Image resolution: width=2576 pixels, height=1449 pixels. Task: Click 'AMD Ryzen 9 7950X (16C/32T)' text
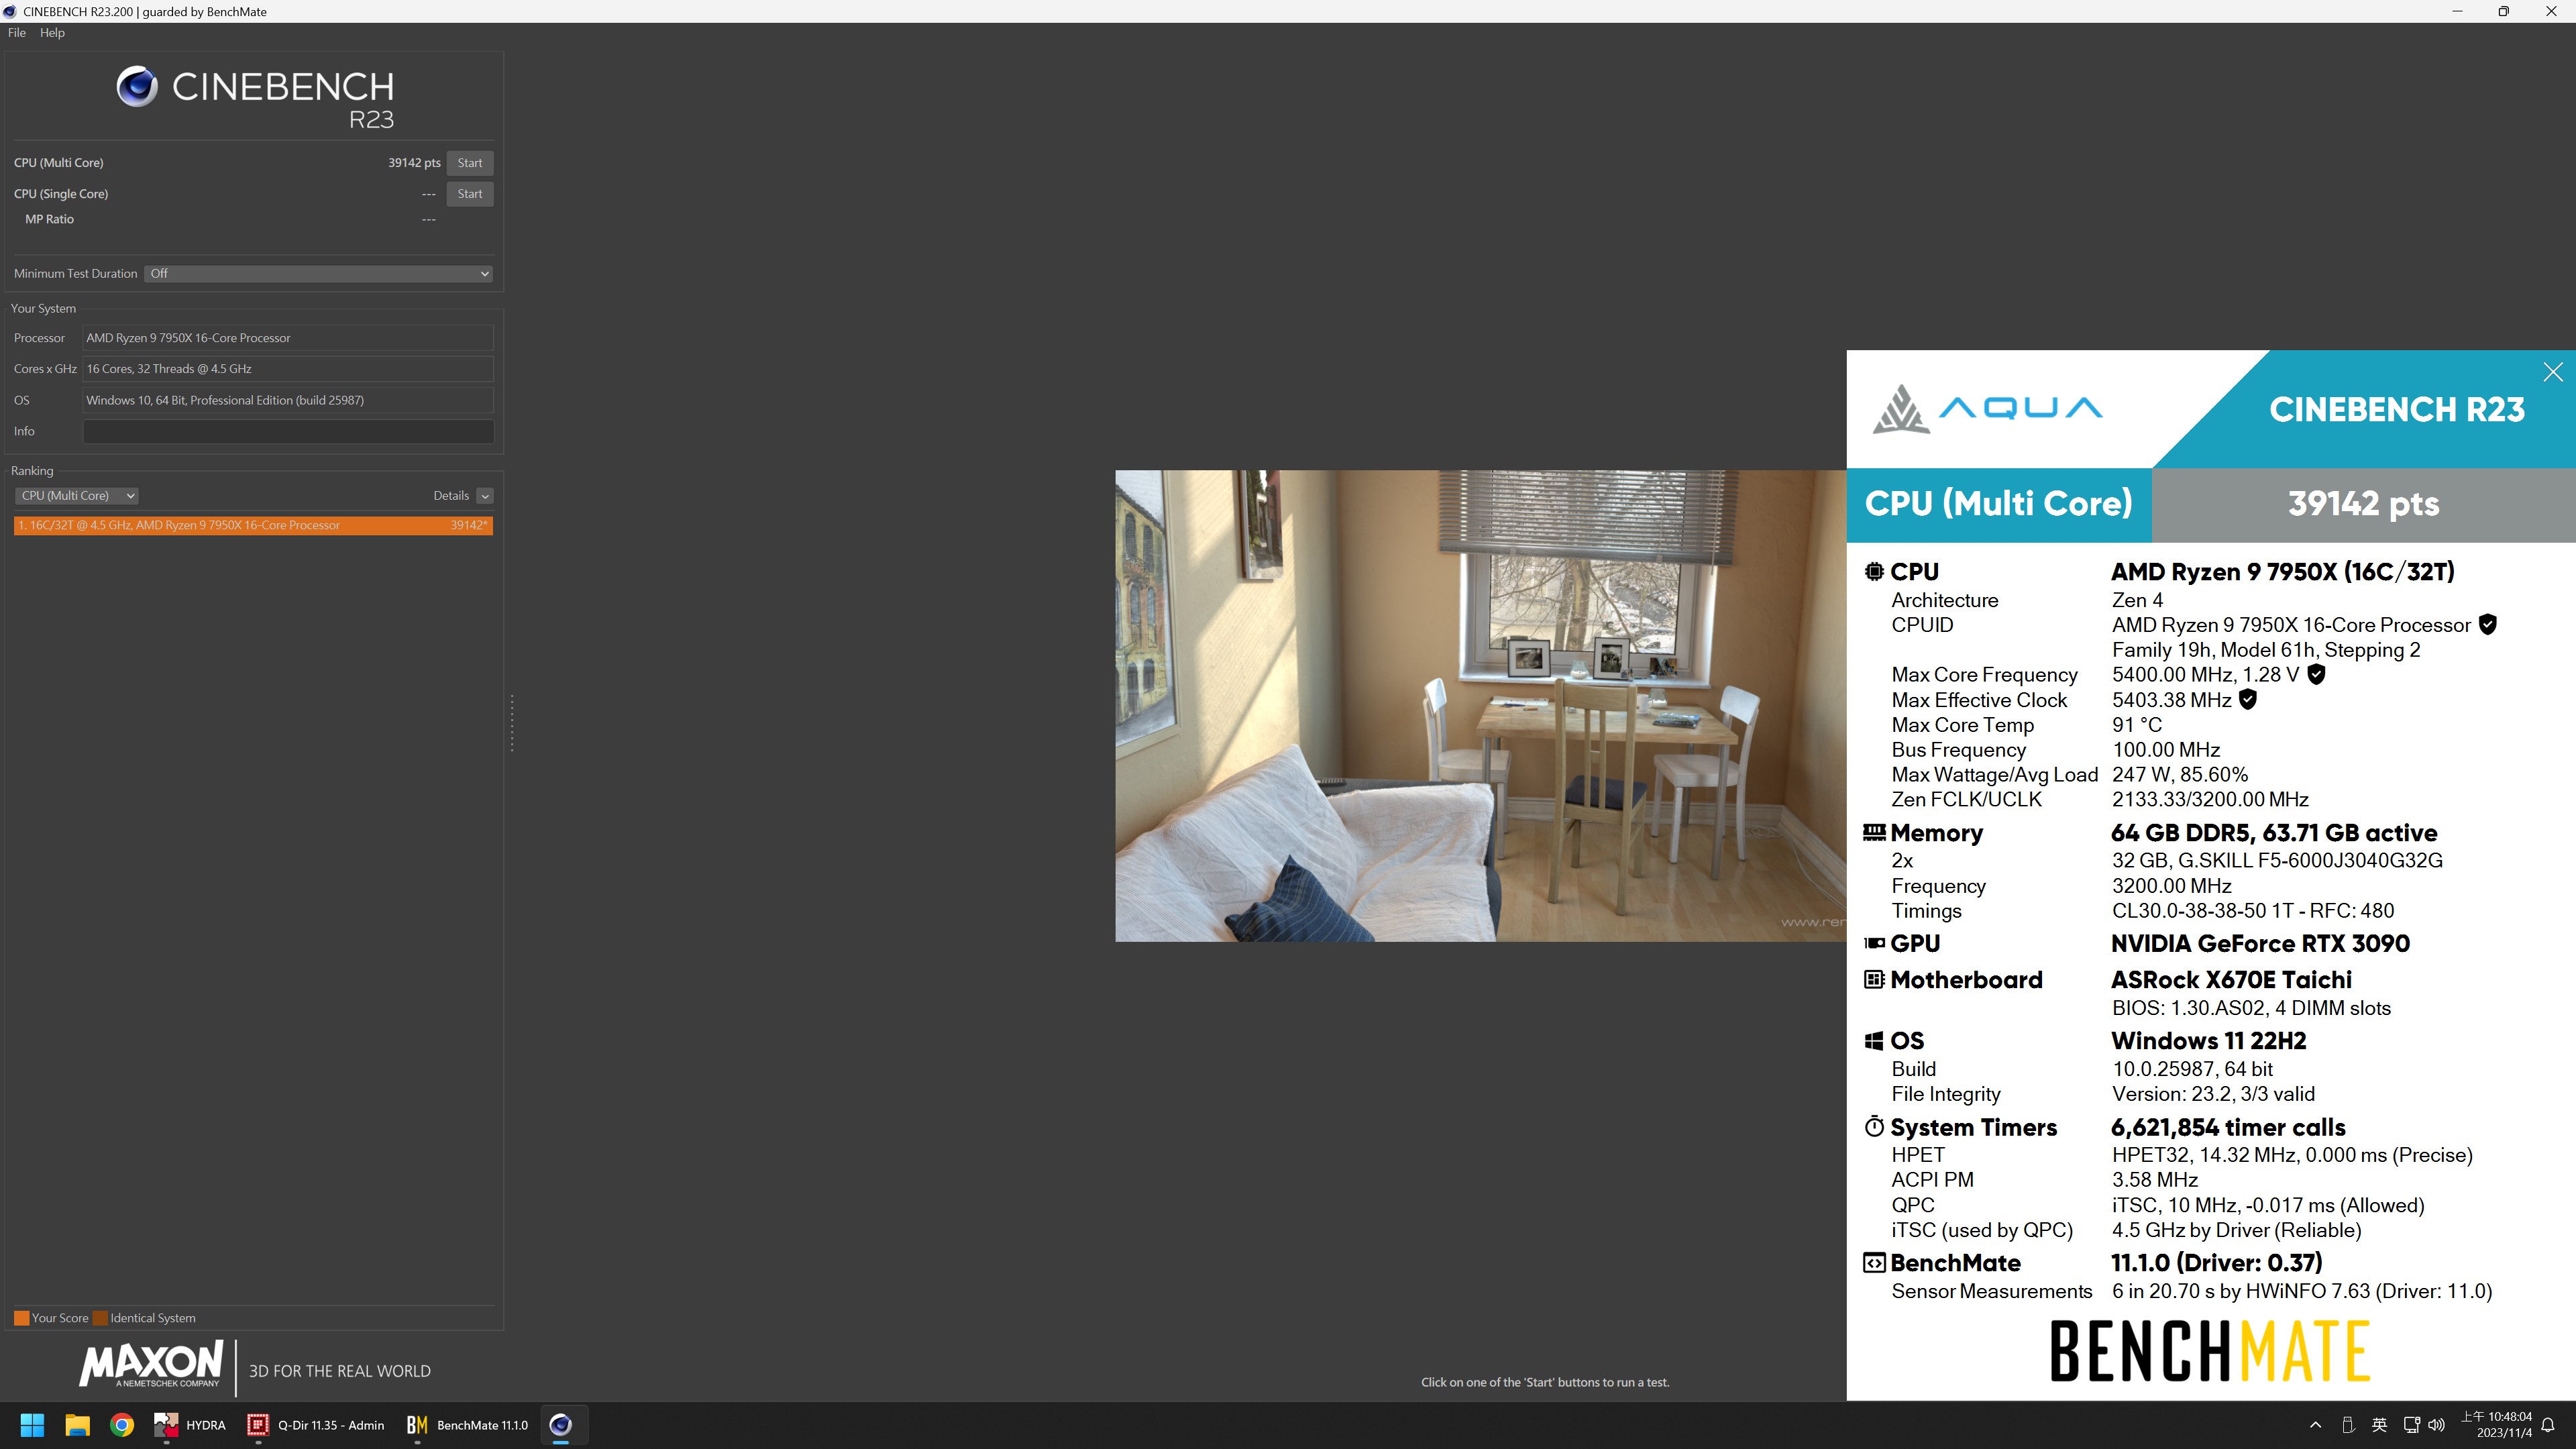(2282, 572)
